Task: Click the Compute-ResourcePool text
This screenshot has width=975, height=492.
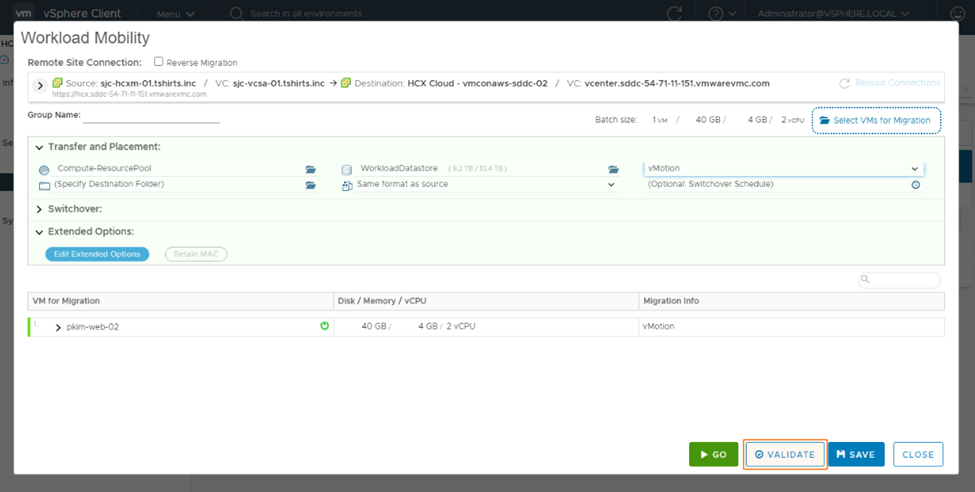Action: click(104, 169)
